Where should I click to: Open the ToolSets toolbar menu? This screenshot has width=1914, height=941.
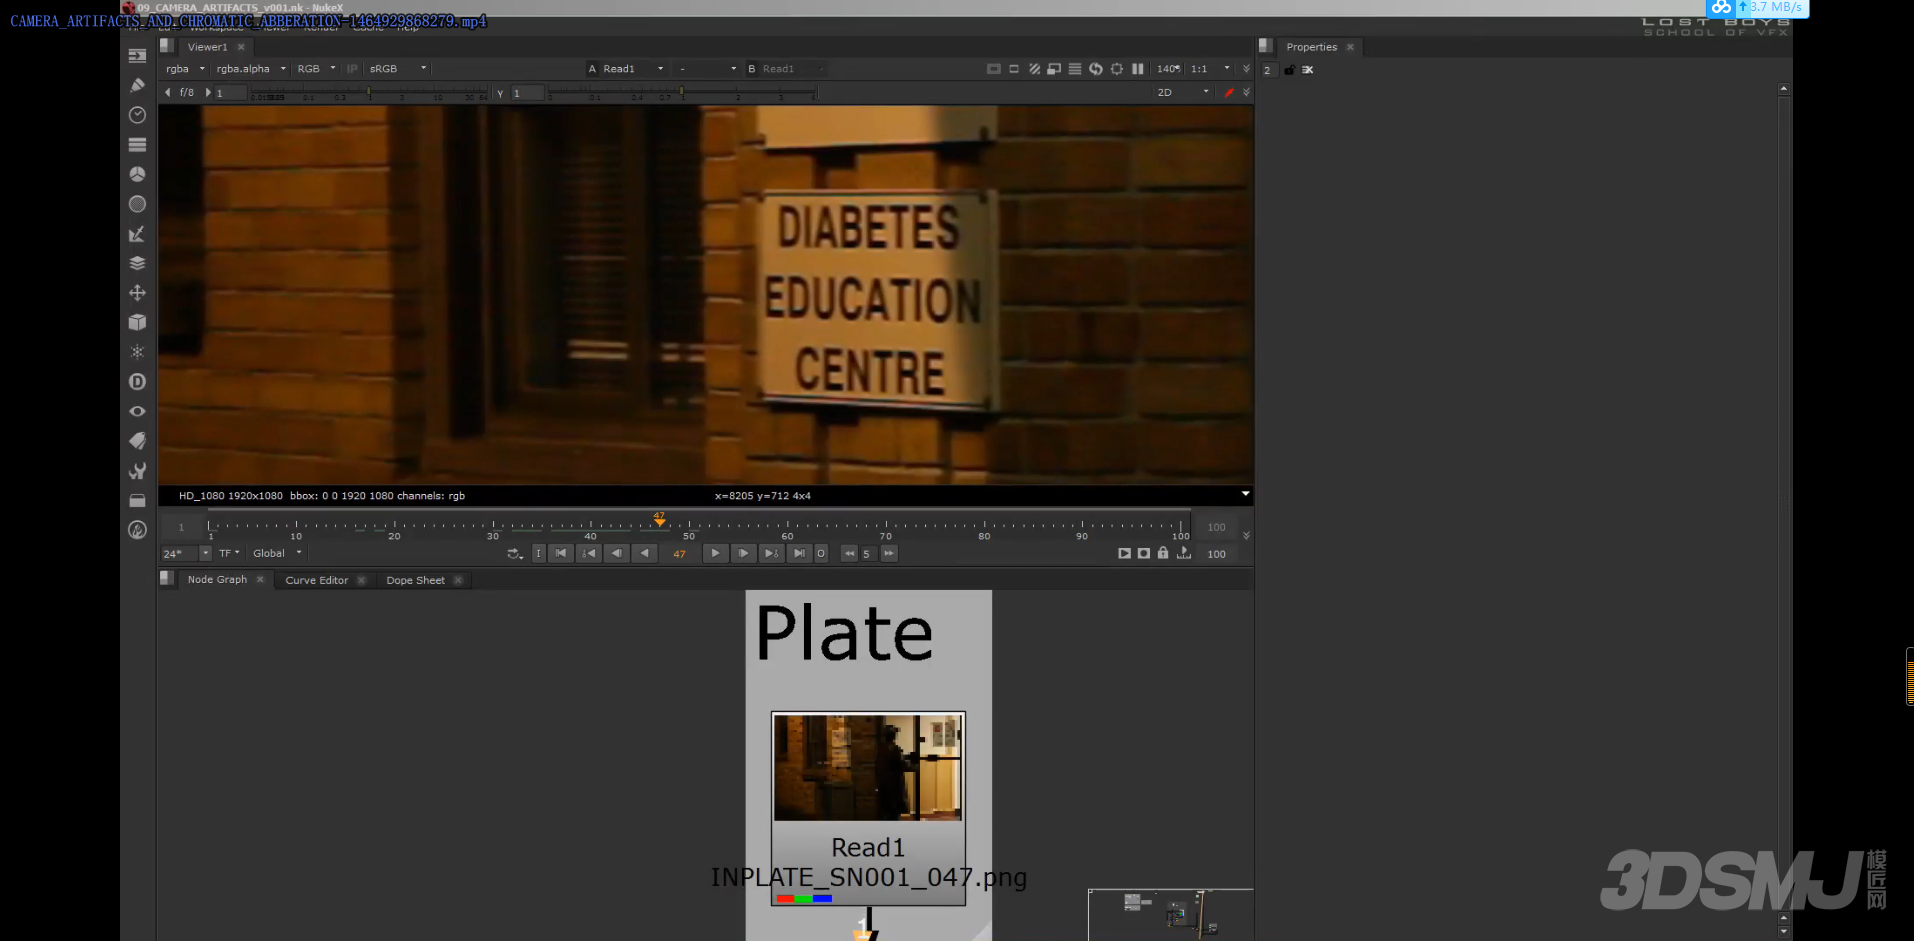point(138,471)
